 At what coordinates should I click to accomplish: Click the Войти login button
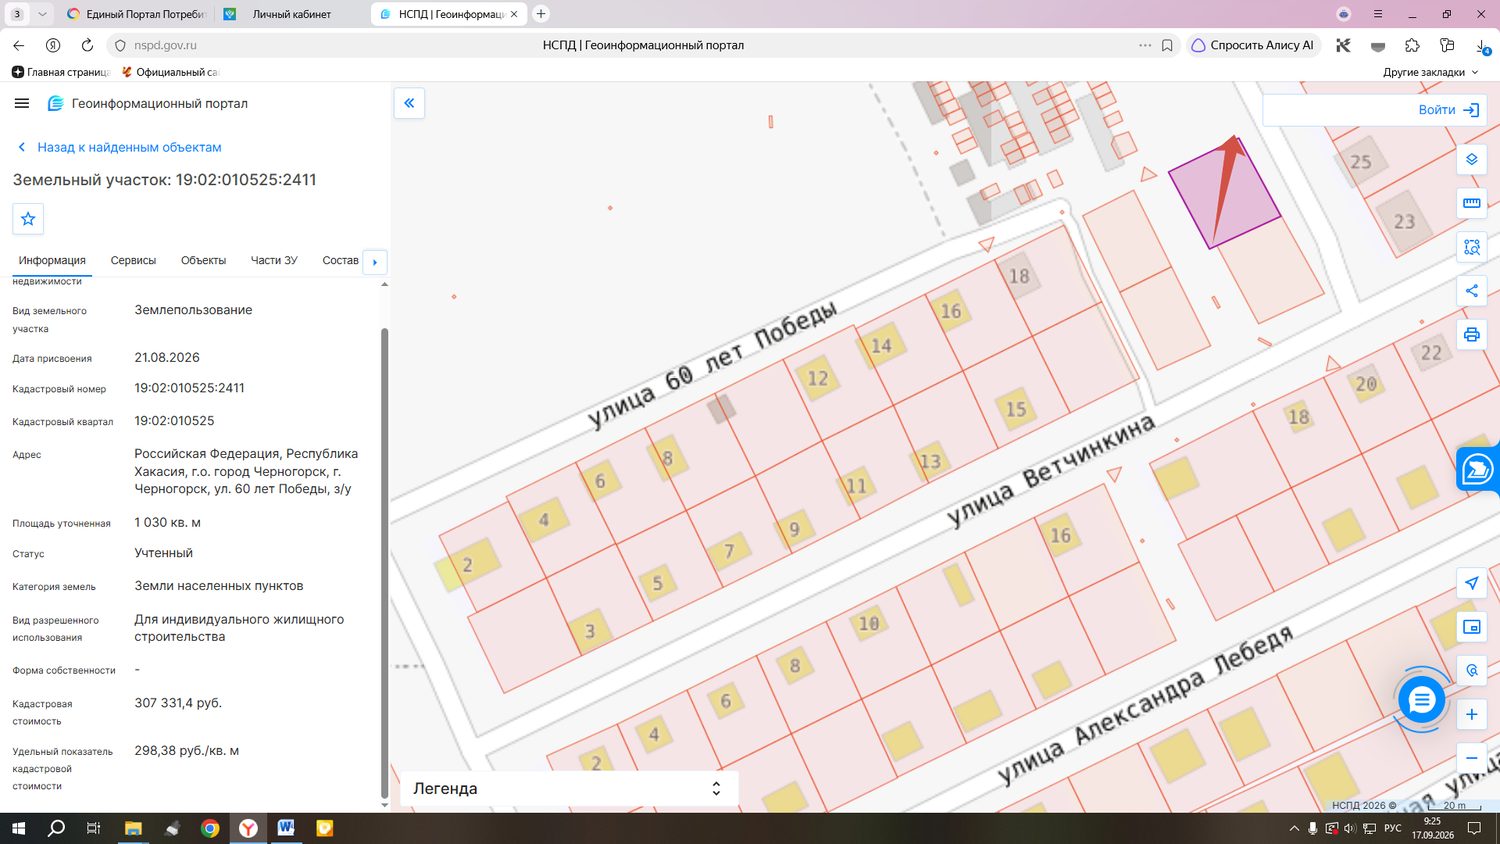point(1449,110)
